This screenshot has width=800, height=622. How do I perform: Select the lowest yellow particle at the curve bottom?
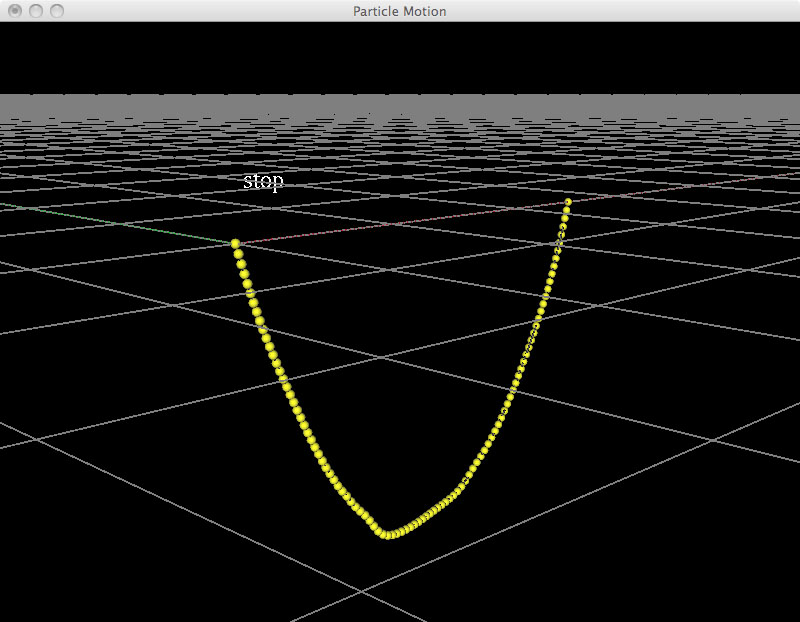pyautogui.click(x=387, y=534)
